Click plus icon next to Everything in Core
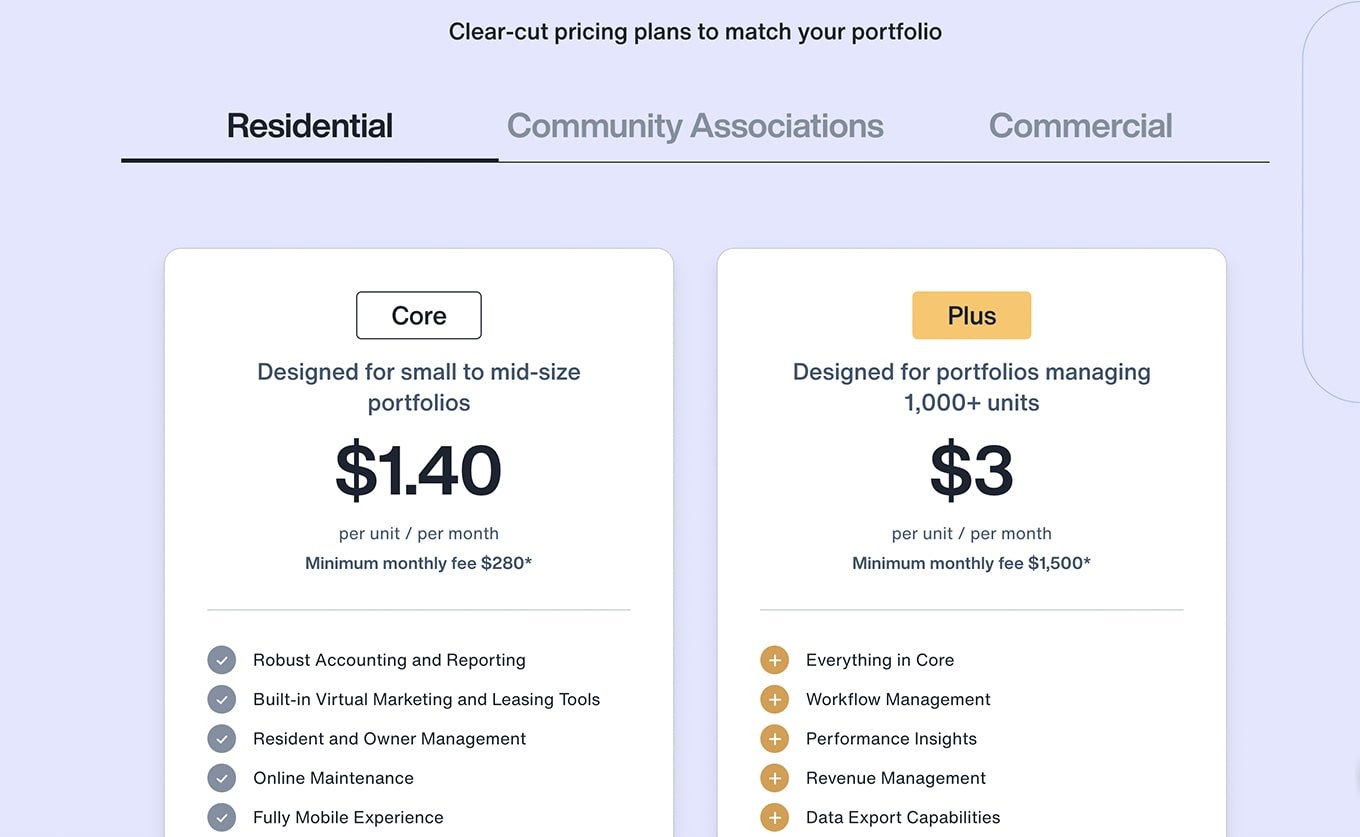Screen dimensions: 1360x837 click(774, 660)
